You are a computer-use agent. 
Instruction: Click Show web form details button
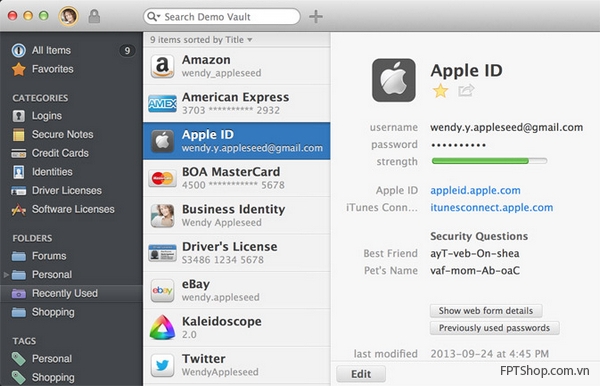pyautogui.click(x=486, y=311)
